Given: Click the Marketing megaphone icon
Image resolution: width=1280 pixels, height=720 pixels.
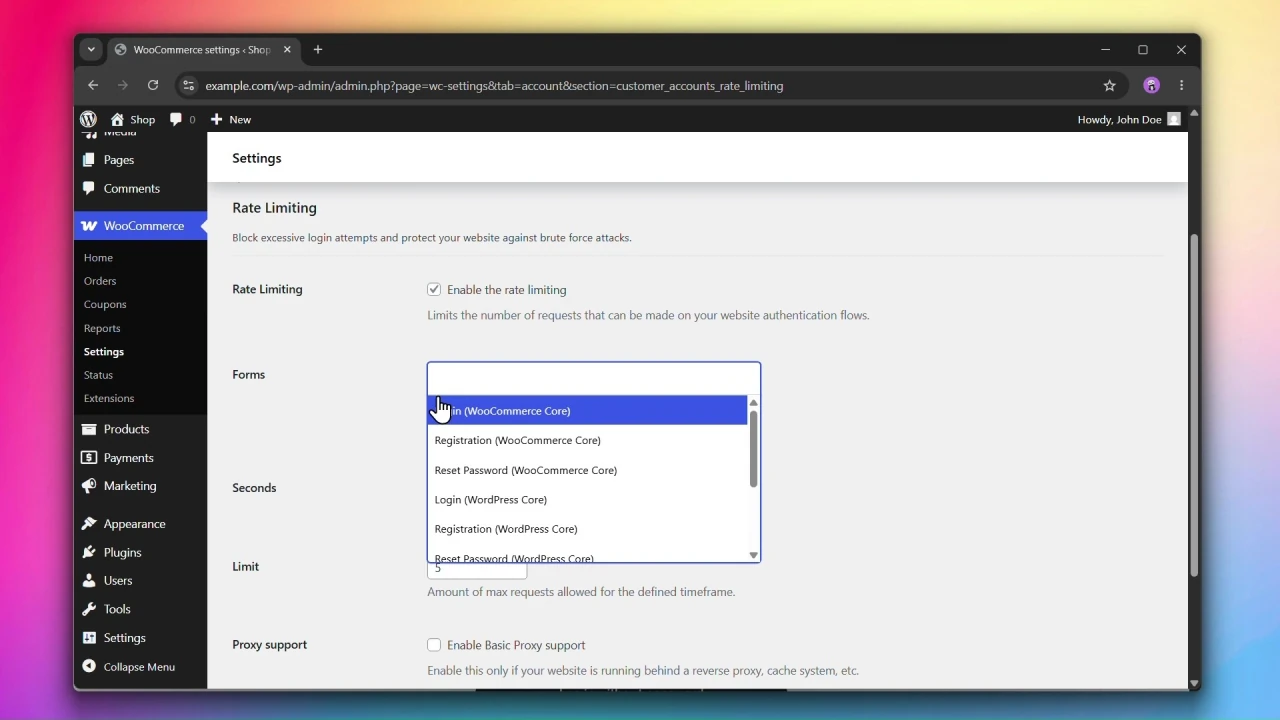Looking at the screenshot, I should coord(89,487).
